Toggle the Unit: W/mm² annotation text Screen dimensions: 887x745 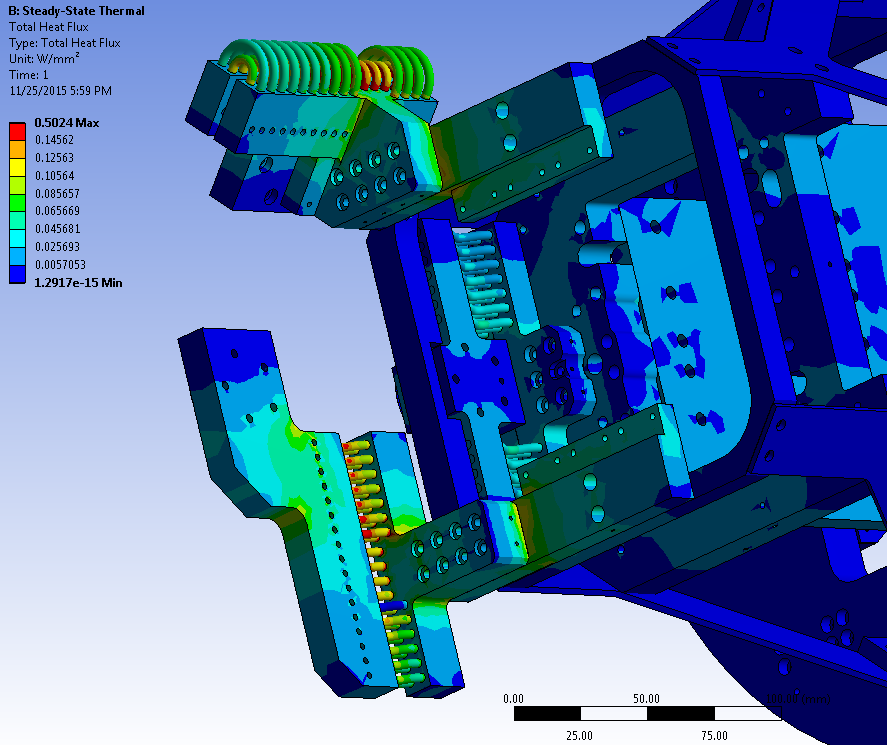click(42, 57)
